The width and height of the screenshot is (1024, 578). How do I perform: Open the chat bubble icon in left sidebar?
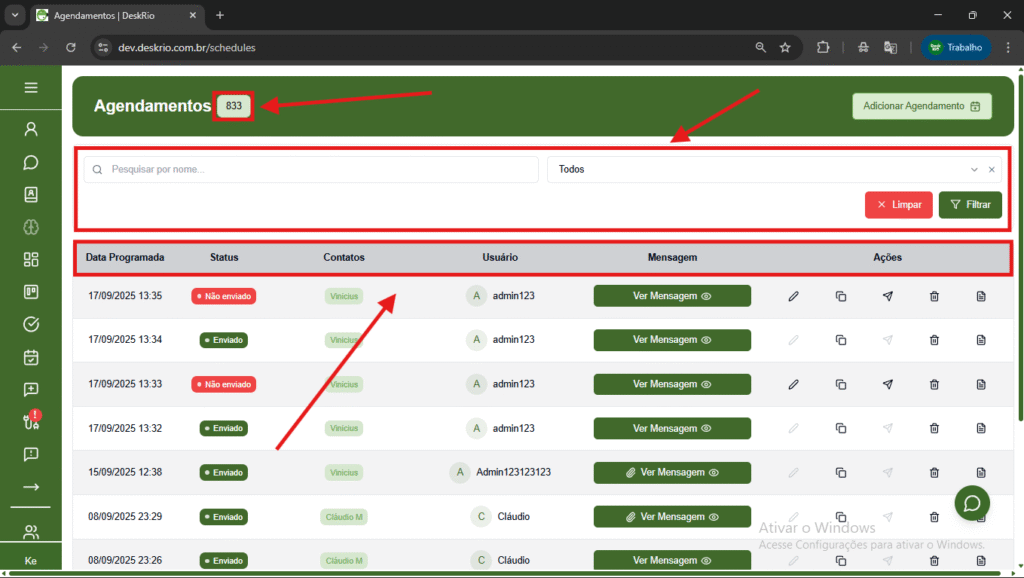(31, 162)
